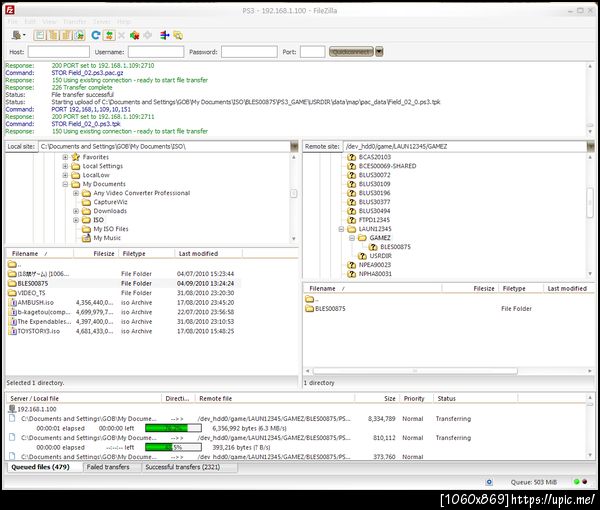
Task: Select BLES00875 icon in remote tree
Action: click(x=373, y=247)
